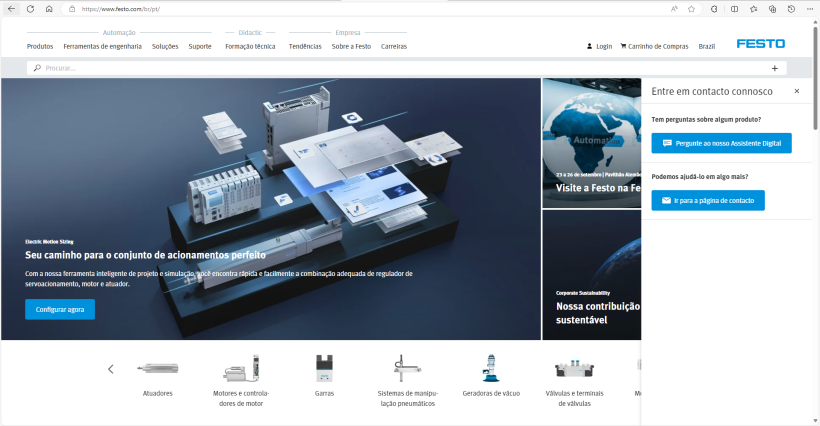820x426 pixels.
Task: Reload the page with refresh icon
Action: click(x=30, y=9)
